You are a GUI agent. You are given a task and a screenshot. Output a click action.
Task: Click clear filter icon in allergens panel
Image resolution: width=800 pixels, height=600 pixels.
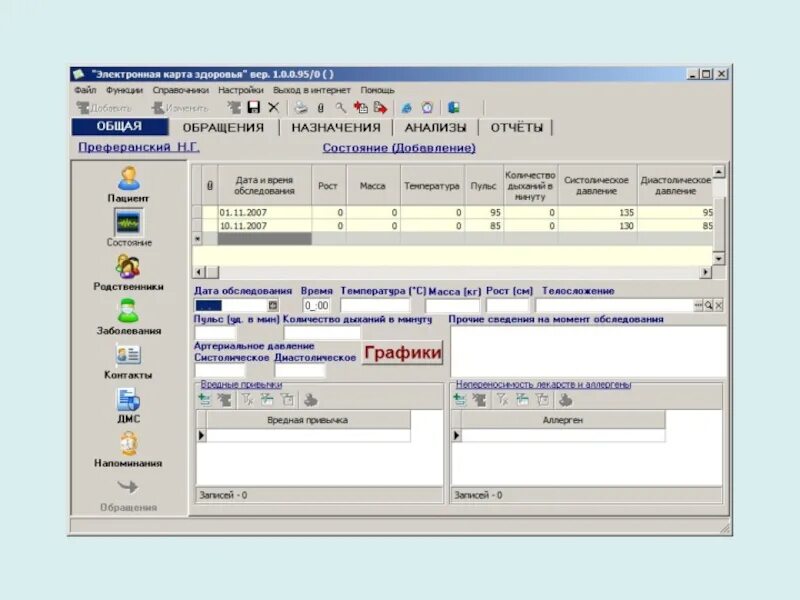(503, 400)
